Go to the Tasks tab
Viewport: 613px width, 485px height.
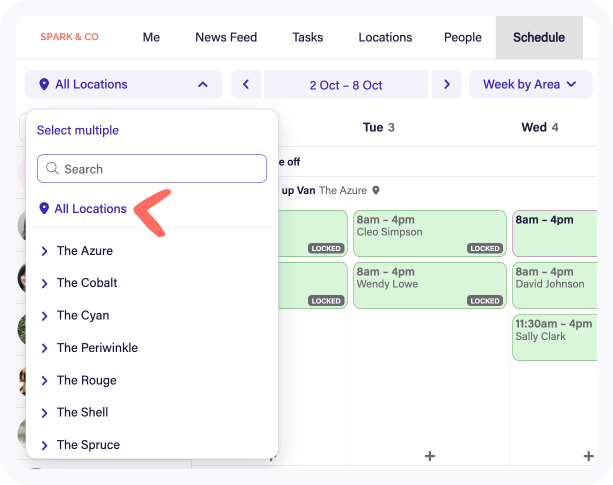(x=308, y=38)
